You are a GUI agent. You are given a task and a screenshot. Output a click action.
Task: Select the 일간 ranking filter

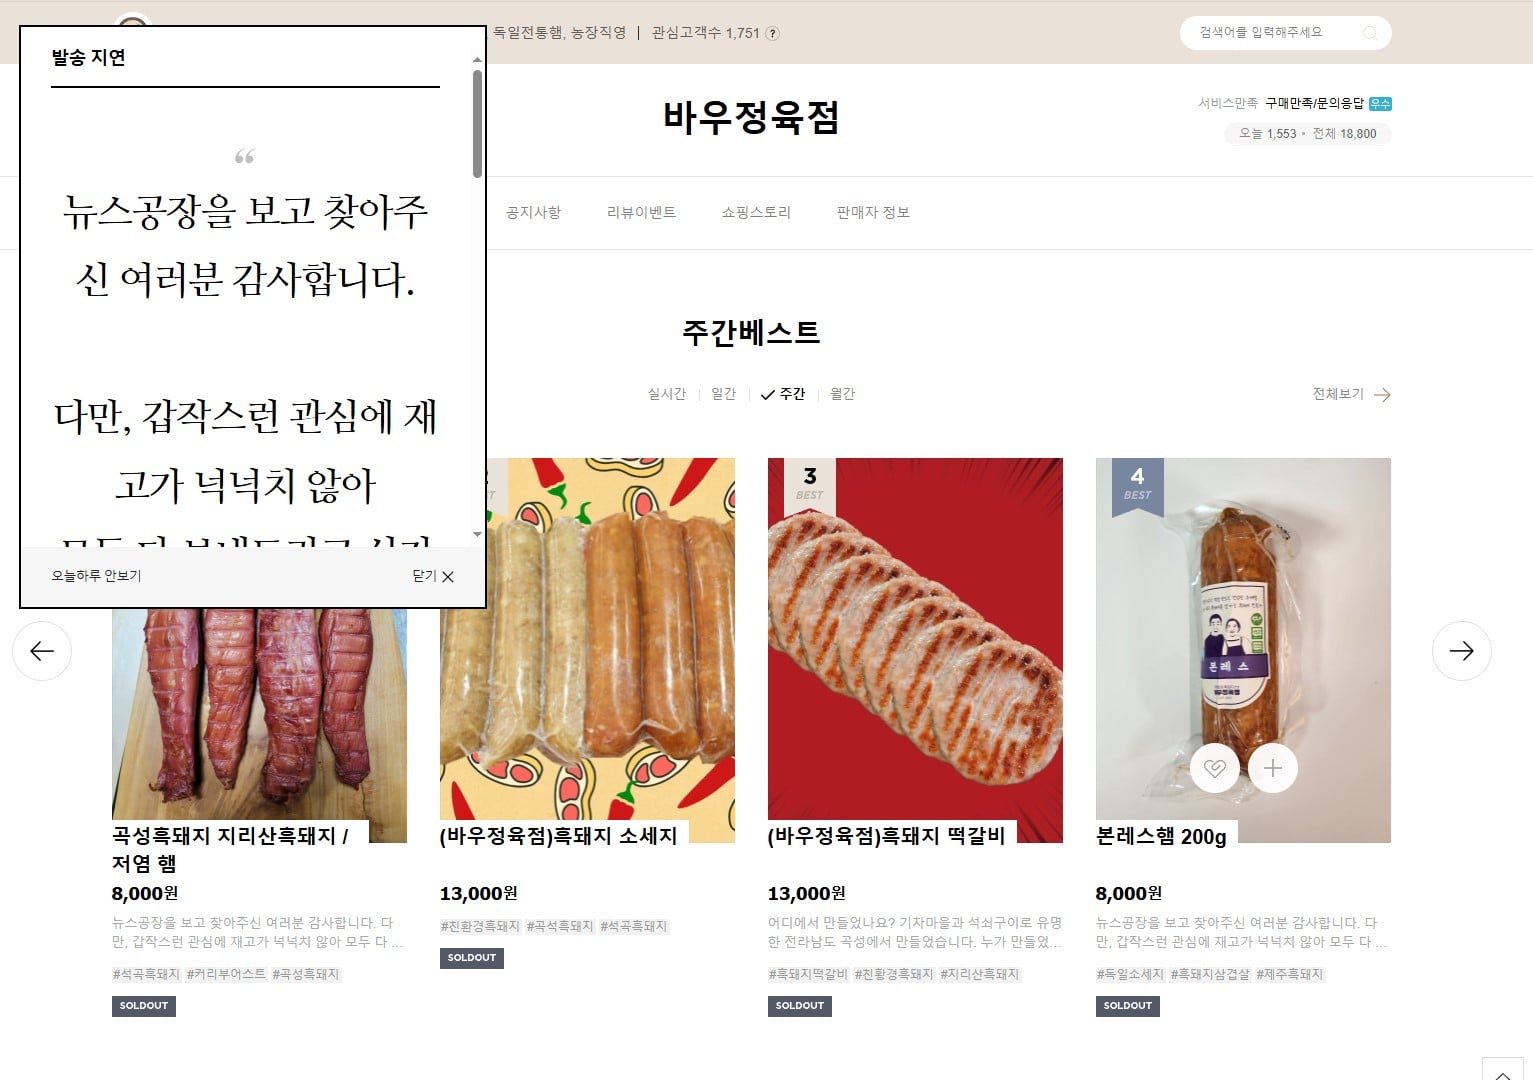pos(723,394)
